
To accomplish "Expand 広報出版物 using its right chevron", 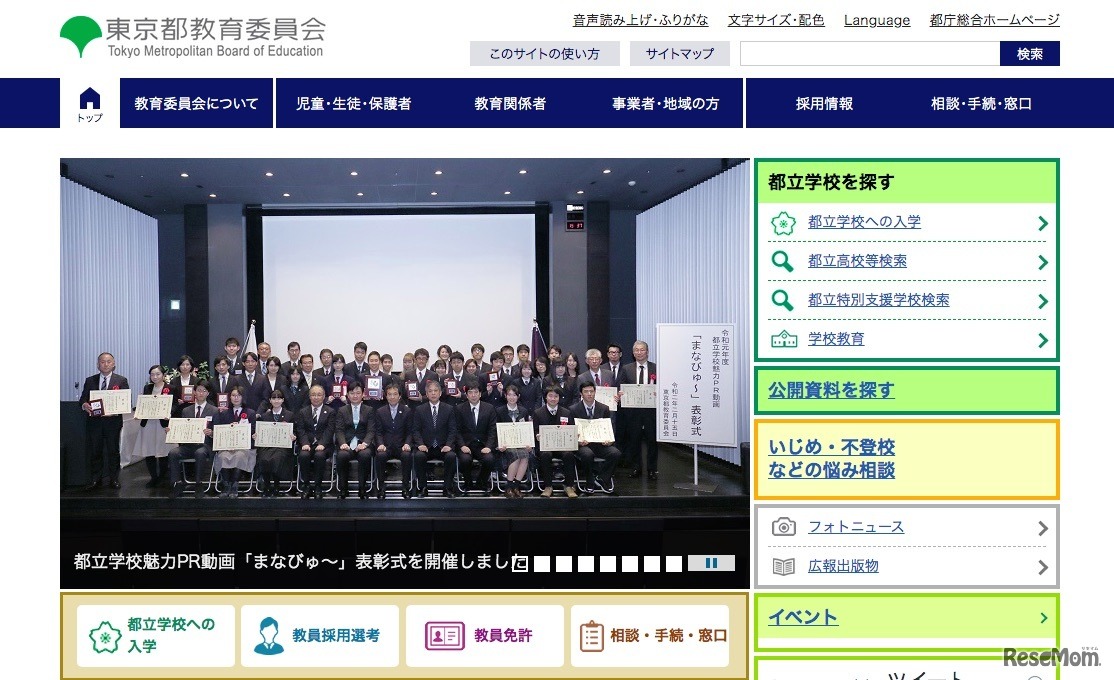I will coord(1045,567).
